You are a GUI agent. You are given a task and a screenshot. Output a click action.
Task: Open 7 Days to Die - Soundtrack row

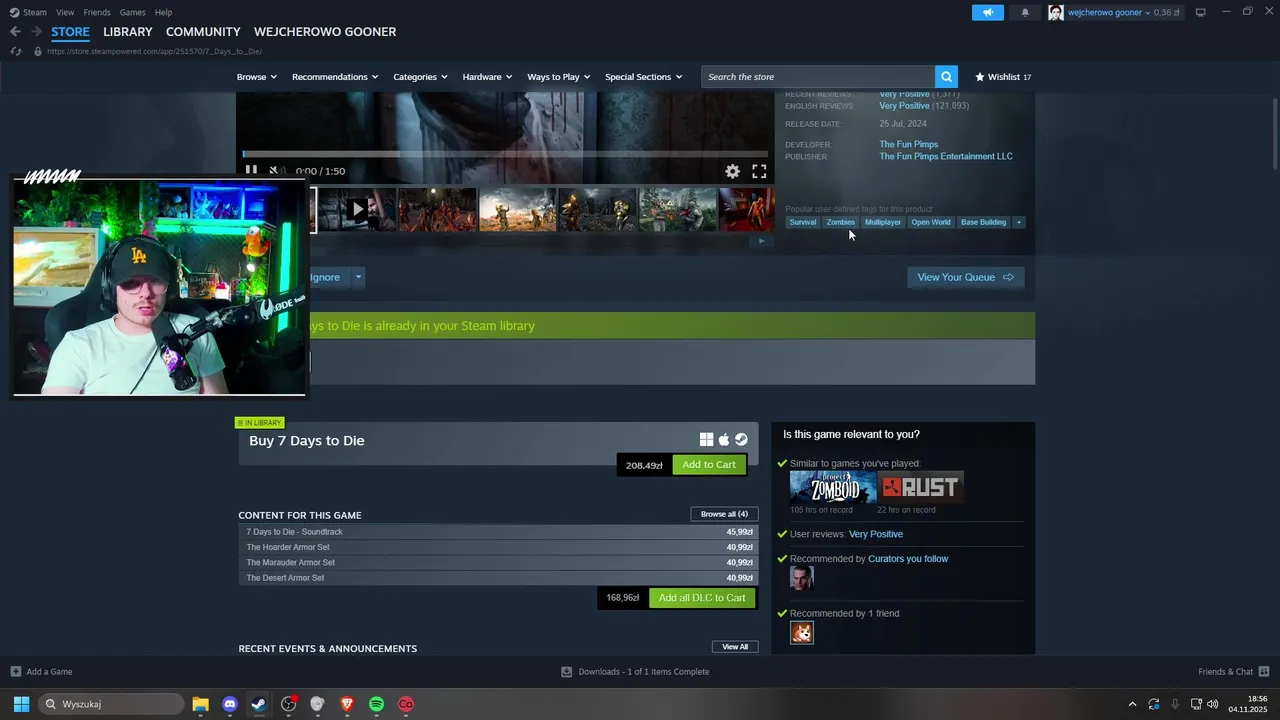coord(498,532)
